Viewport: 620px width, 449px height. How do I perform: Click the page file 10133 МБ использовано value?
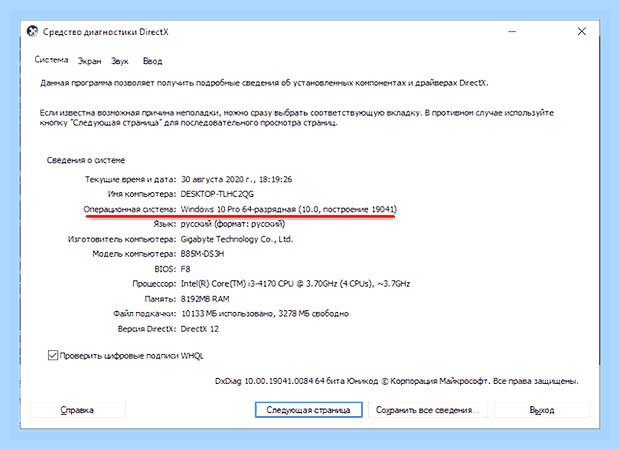coord(265,314)
